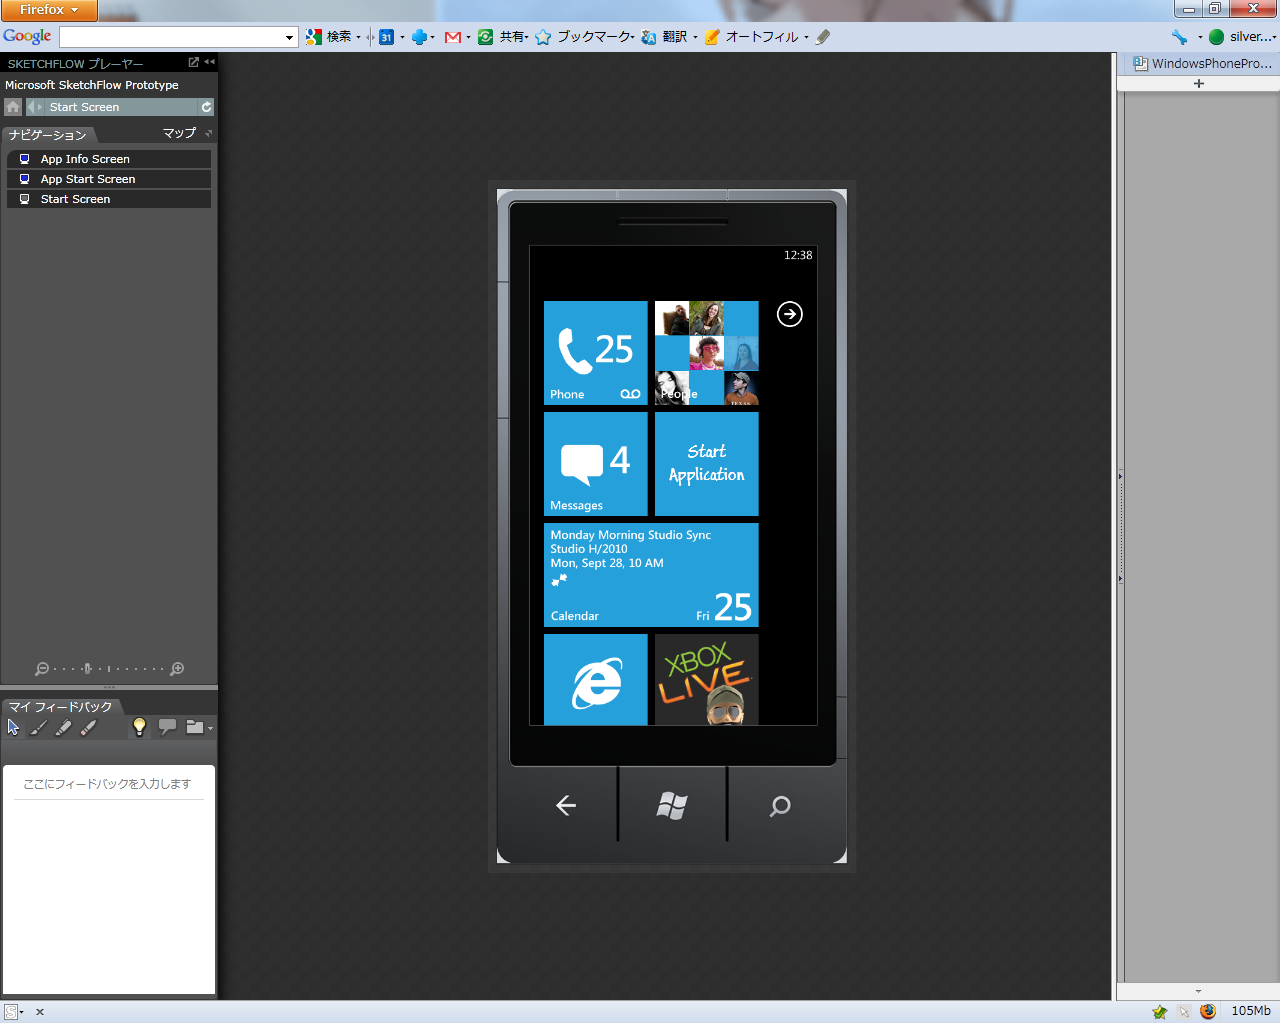Reload the current Start Screen
This screenshot has width=1280, height=1024.
pyautogui.click(x=206, y=107)
